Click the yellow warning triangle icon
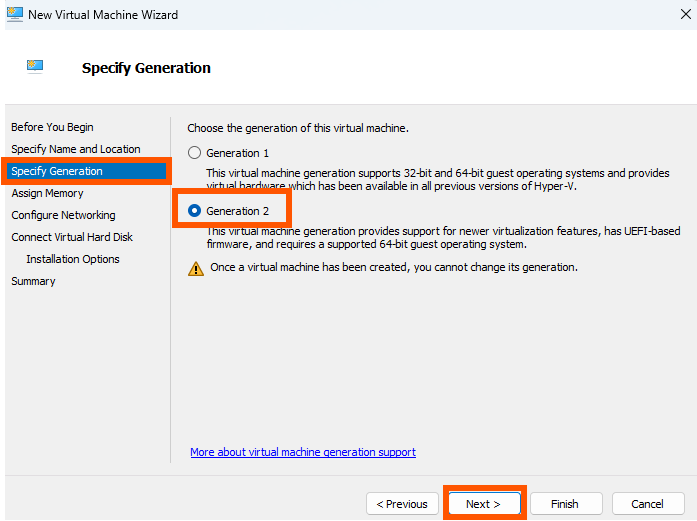697x521 pixels. click(196, 269)
